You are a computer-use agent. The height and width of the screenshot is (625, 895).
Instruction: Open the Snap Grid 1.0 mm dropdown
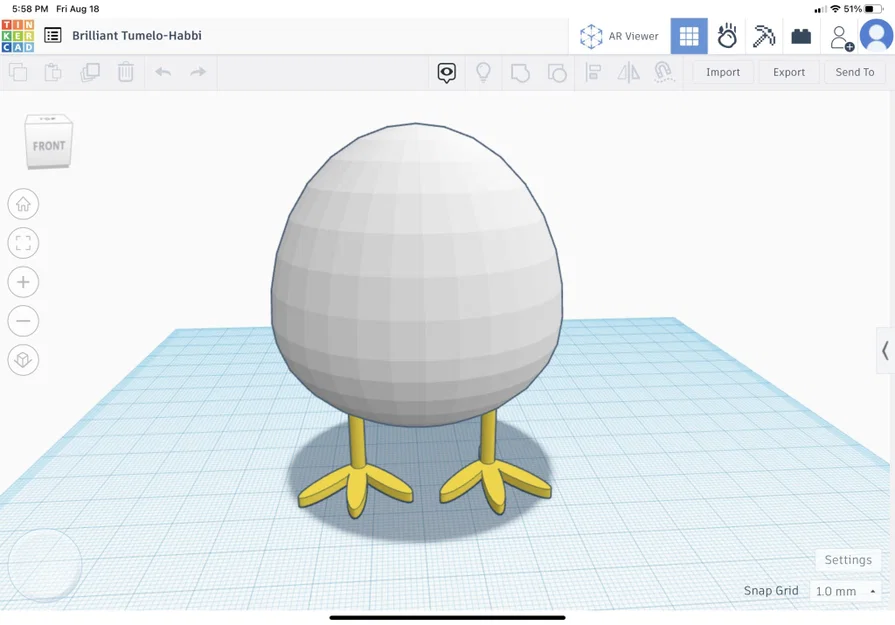tap(845, 591)
